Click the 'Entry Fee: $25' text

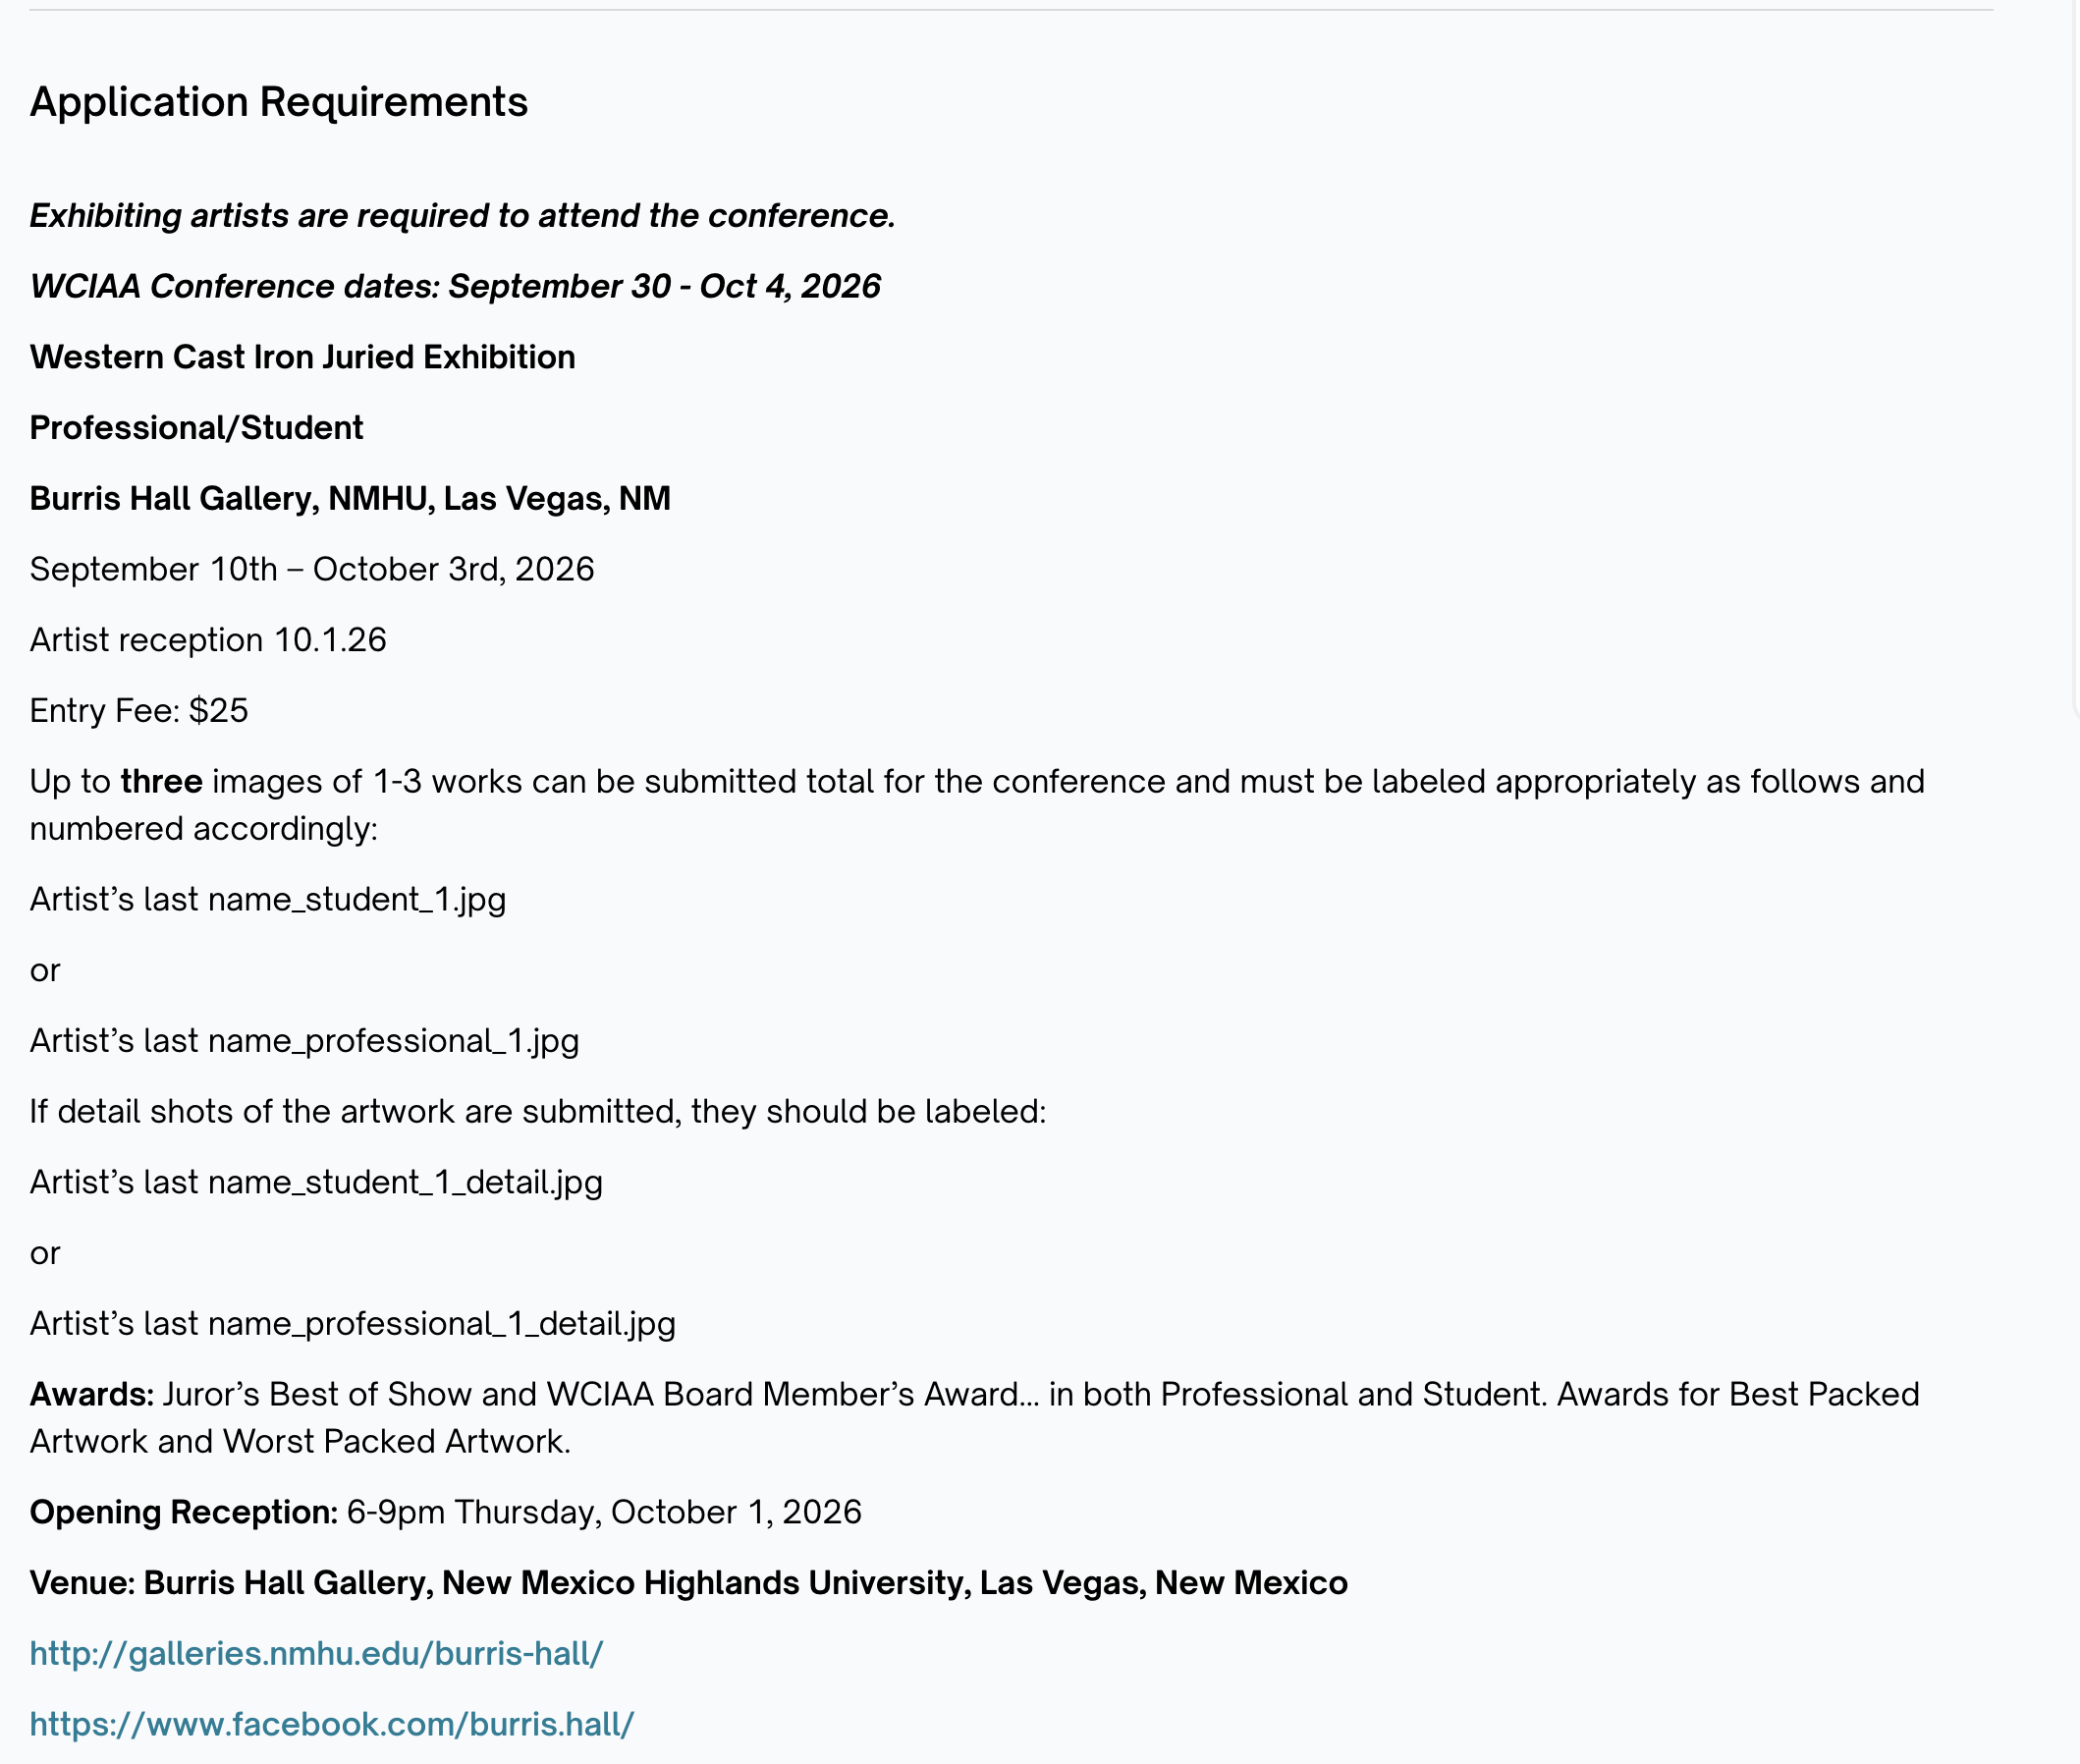(139, 711)
